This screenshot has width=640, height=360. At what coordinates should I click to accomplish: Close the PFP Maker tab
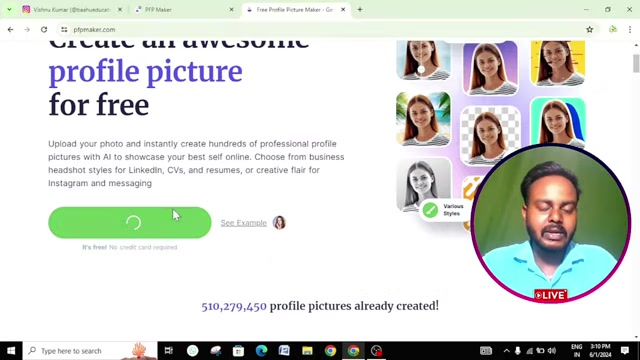click(x=231, y=9)
